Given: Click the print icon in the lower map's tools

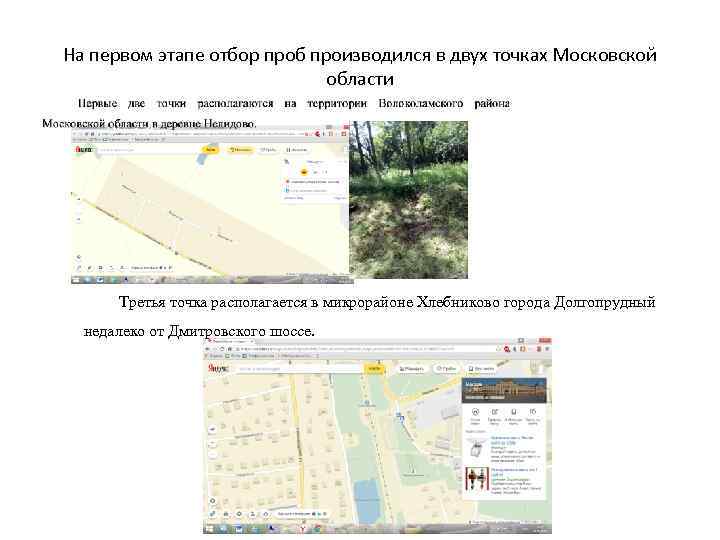Looking at the screenshot, I should (226, 514).
